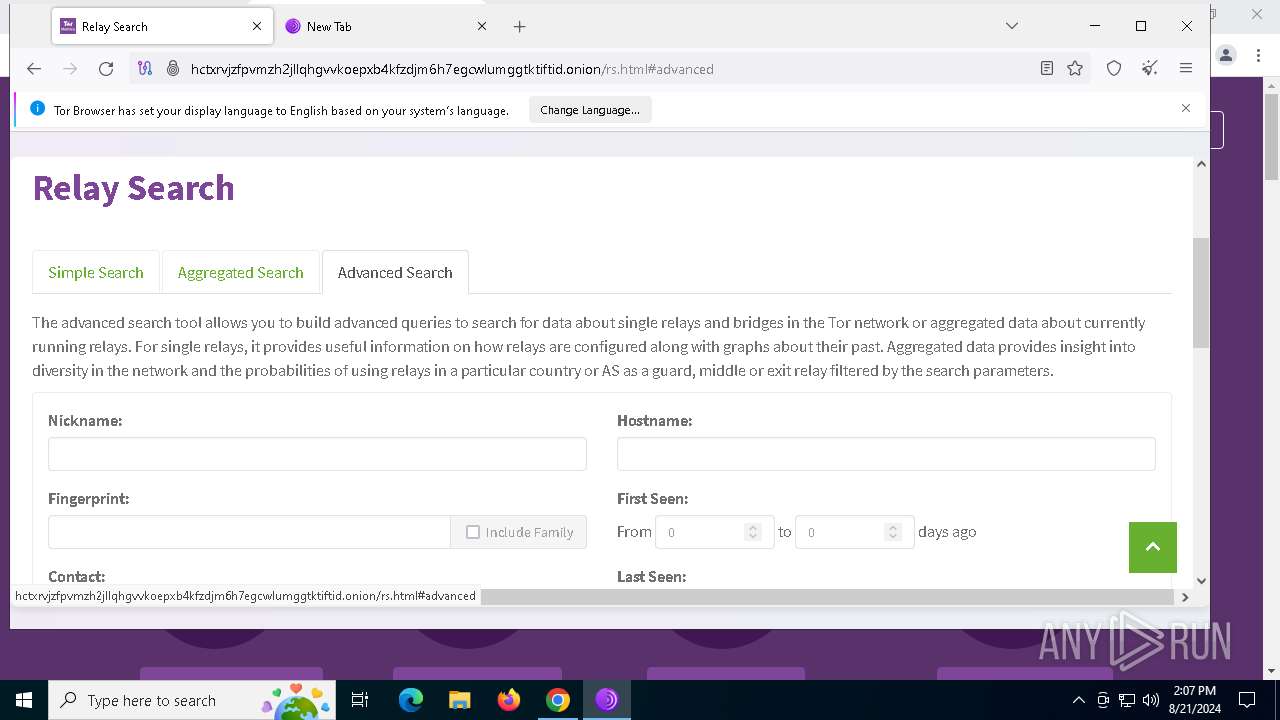This screenshot has width=1280, height=720.
Task: Open the browser hamburger menu
Action: click(x=1186, y=69)
